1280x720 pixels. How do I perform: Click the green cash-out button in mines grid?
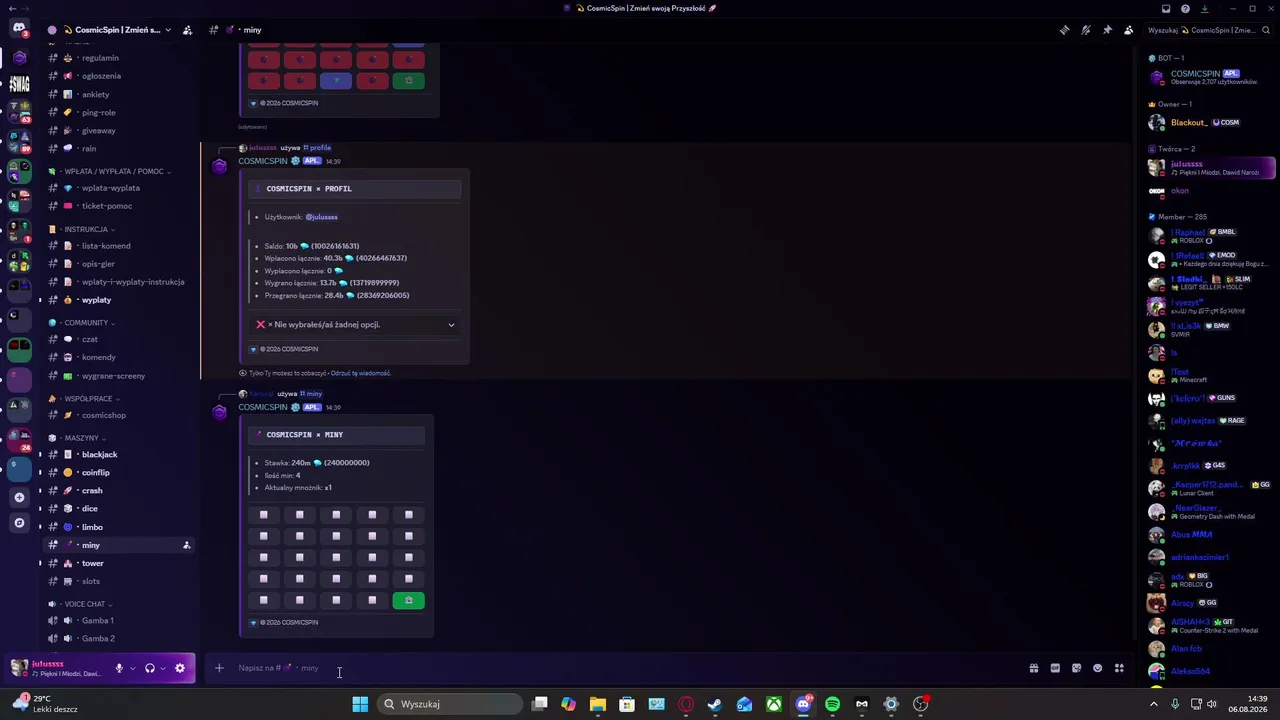(408, 600)
